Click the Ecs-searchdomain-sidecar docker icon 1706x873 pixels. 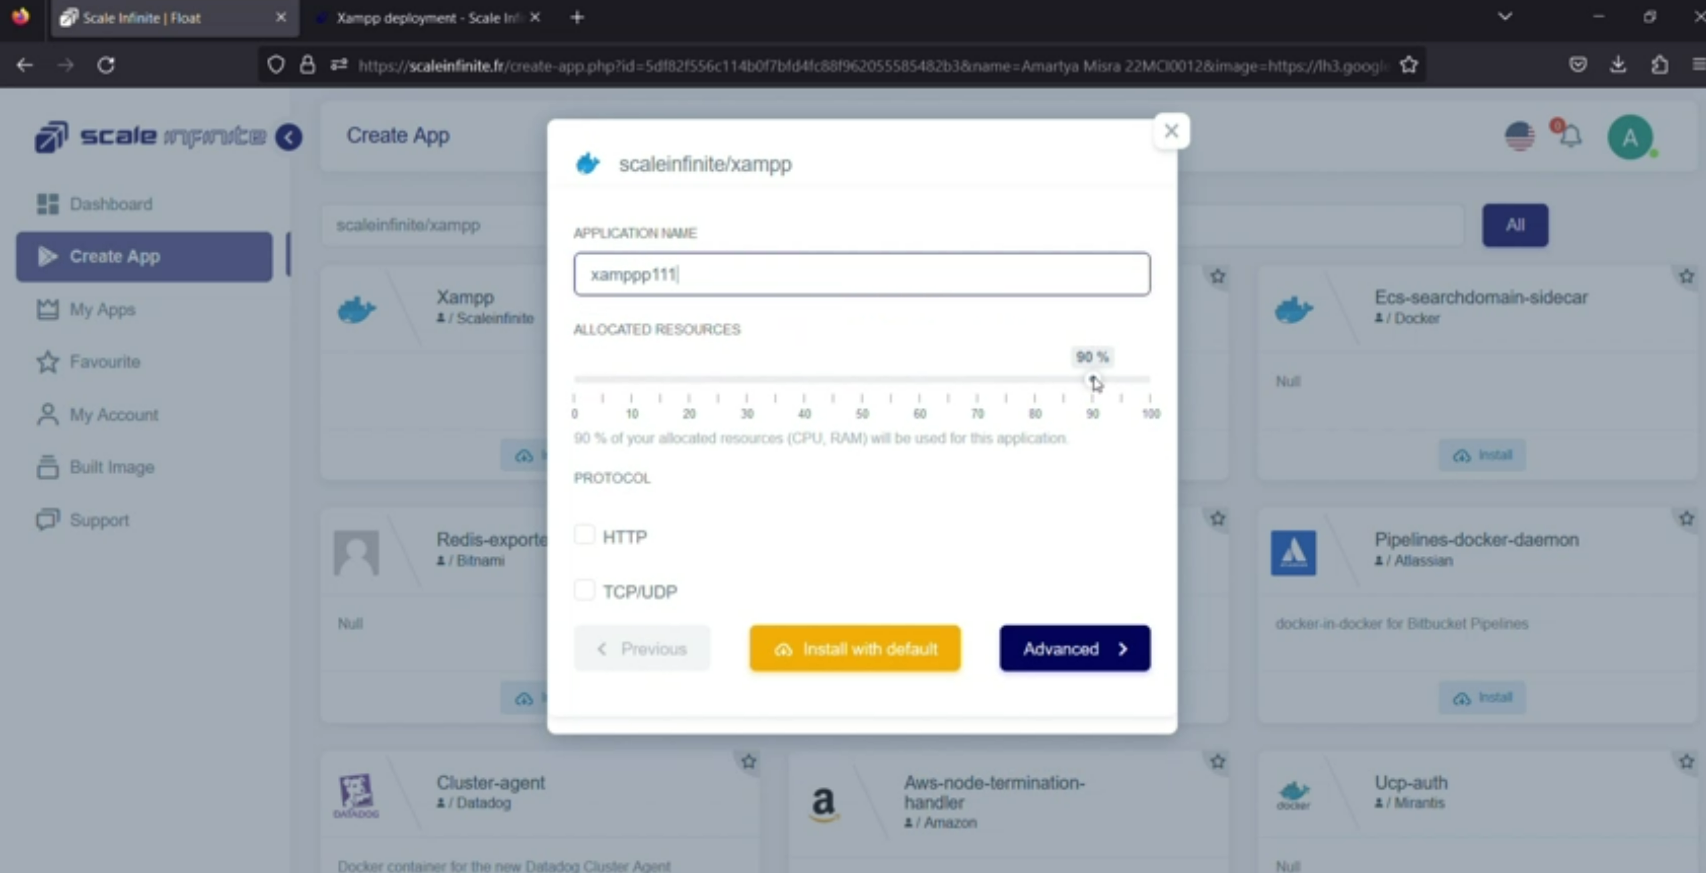pyautogui.click(x=1293, y=310)
